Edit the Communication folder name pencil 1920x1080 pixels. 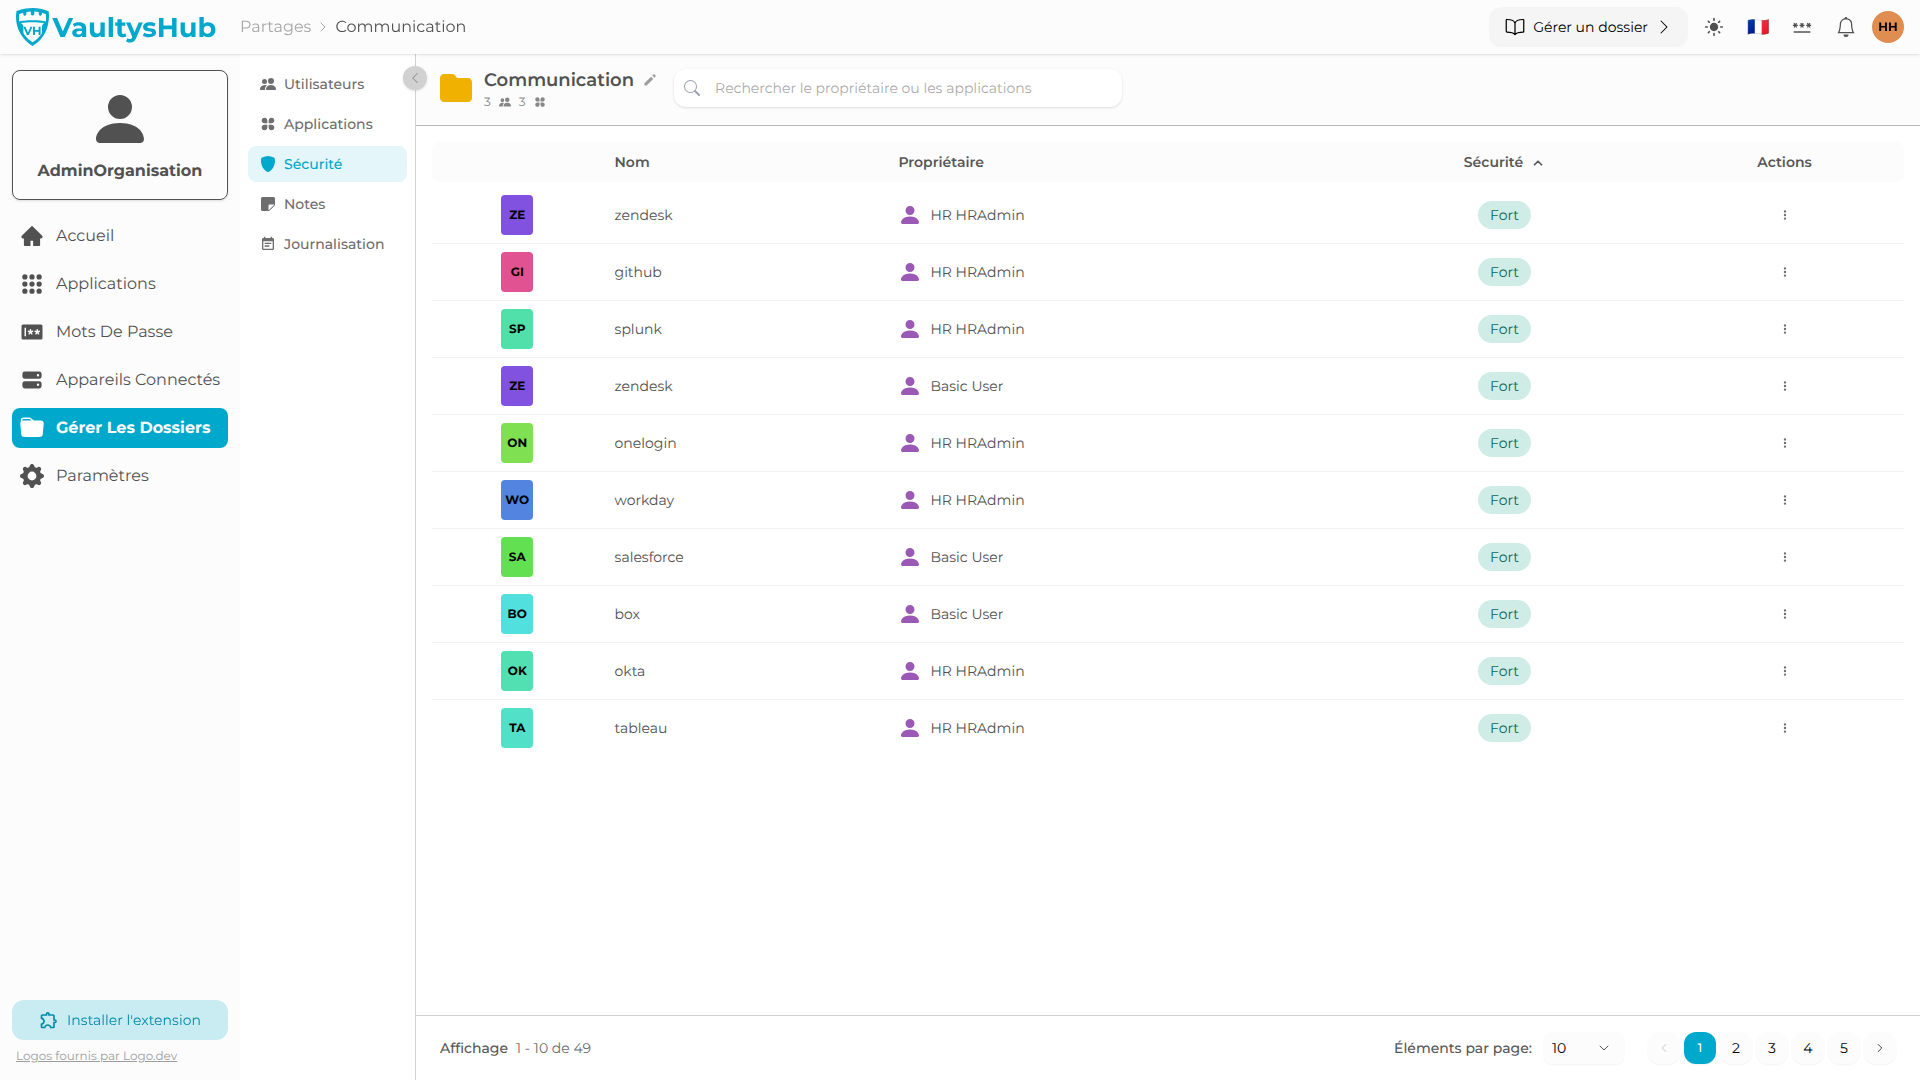point(650,80)
